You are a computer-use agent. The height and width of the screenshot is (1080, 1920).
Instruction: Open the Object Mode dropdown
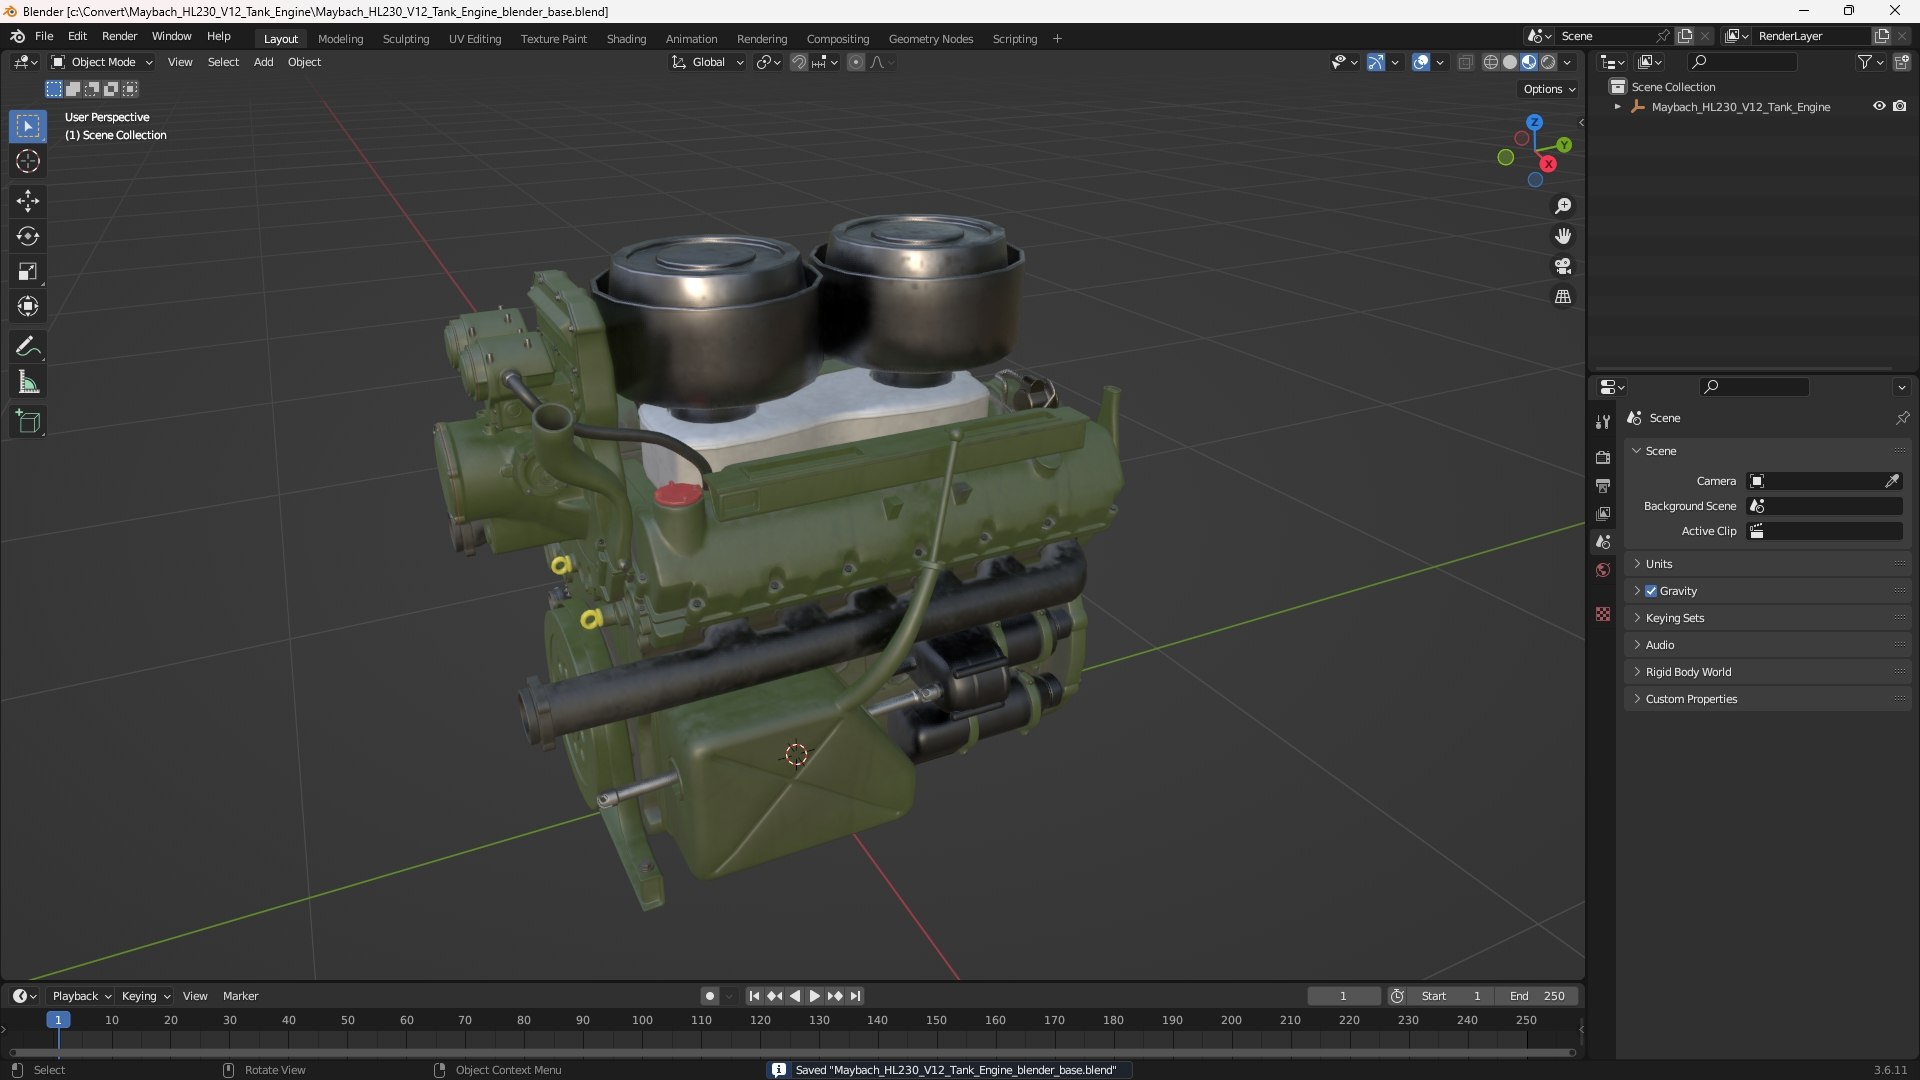coord(102,62)
